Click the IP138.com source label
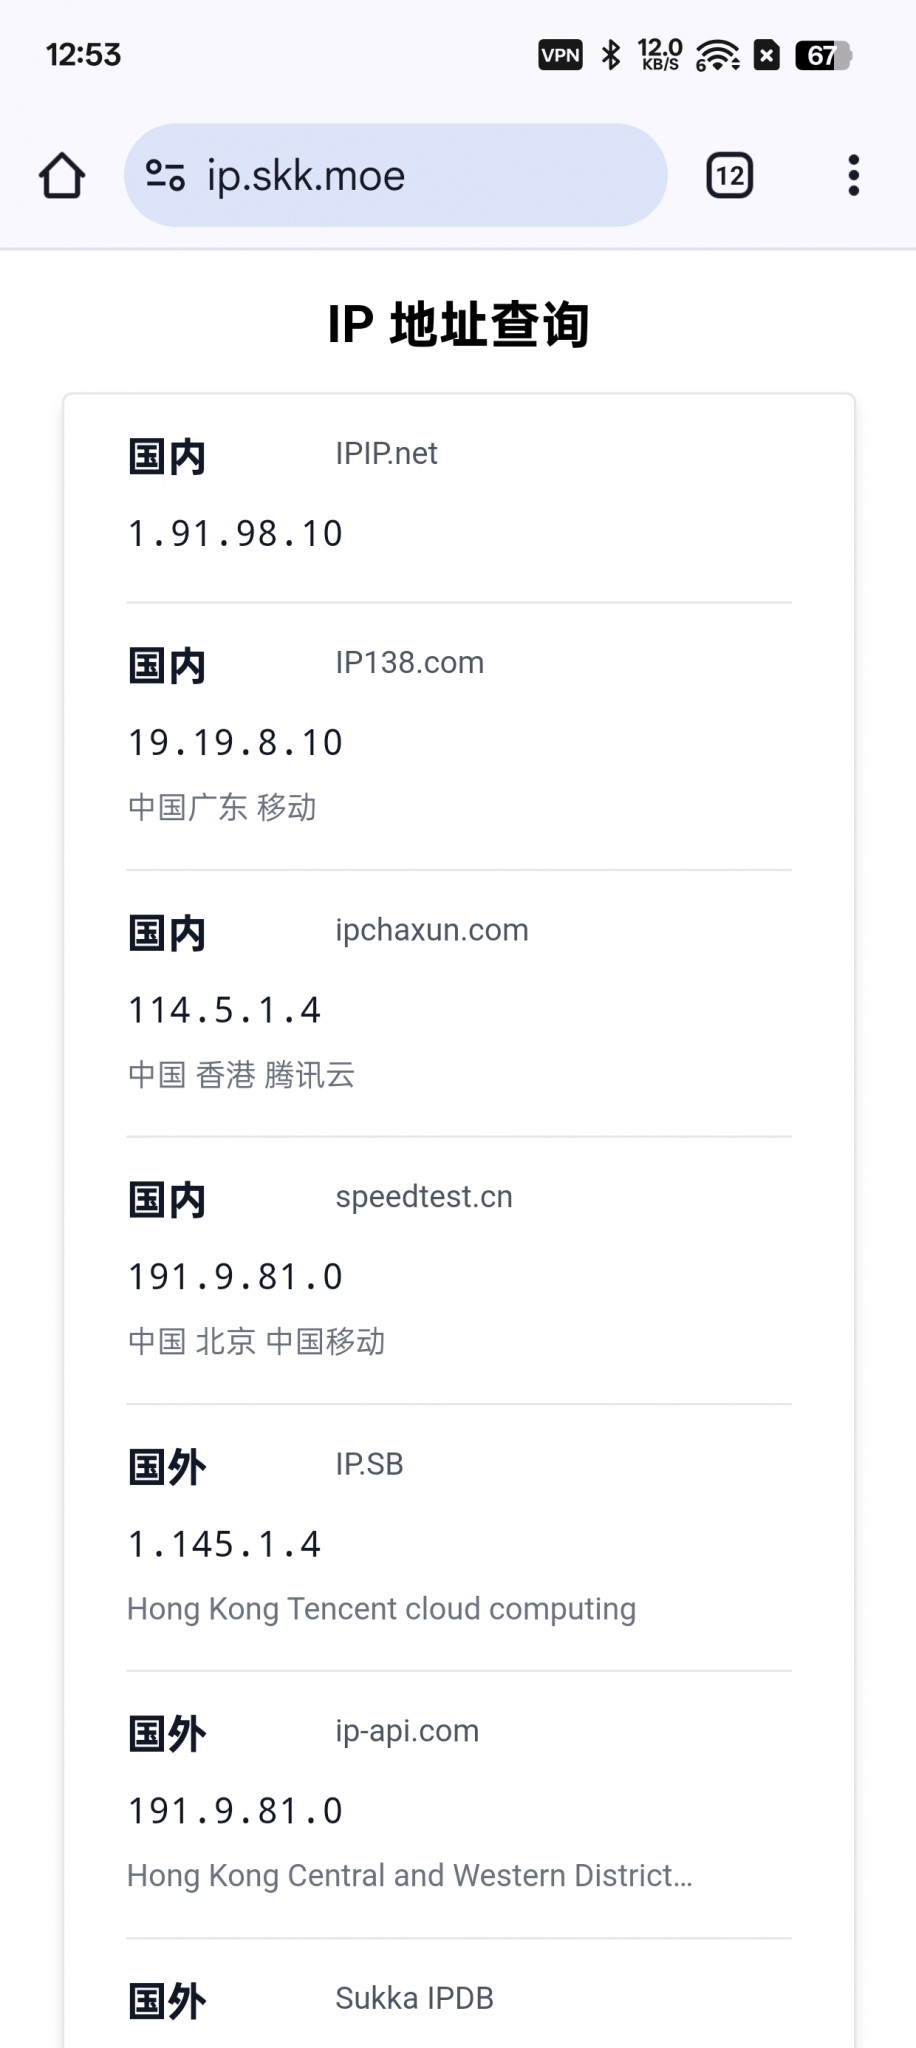The height and width of the screenshot is (2048, 916). [409, 663]
